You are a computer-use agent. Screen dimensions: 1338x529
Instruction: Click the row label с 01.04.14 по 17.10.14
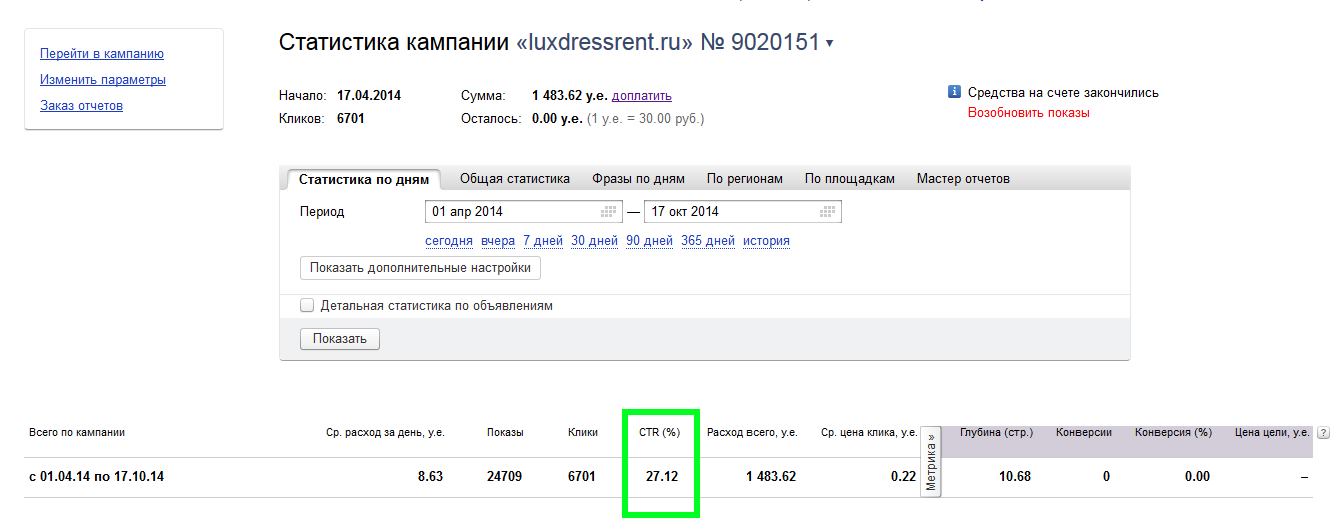(96, 477)
